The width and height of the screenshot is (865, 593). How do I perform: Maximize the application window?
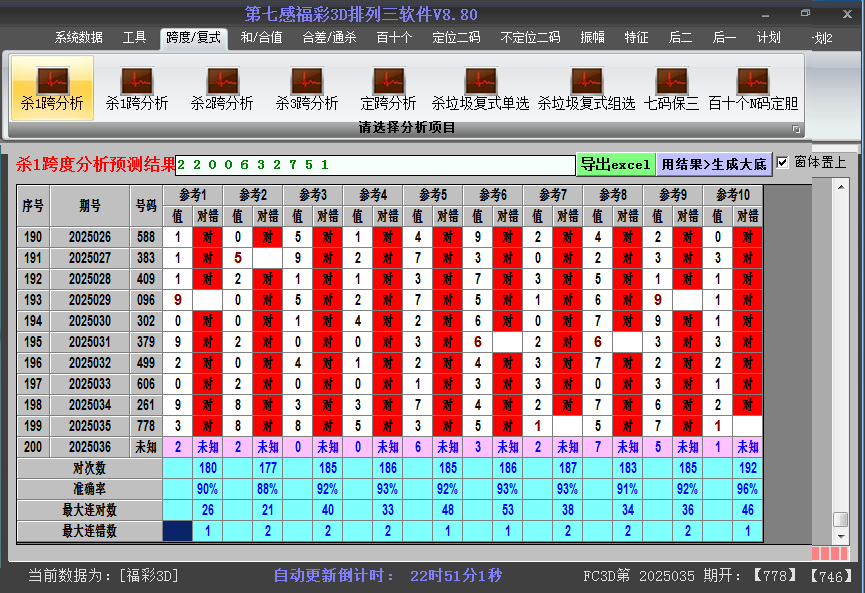tap(805, 13)
